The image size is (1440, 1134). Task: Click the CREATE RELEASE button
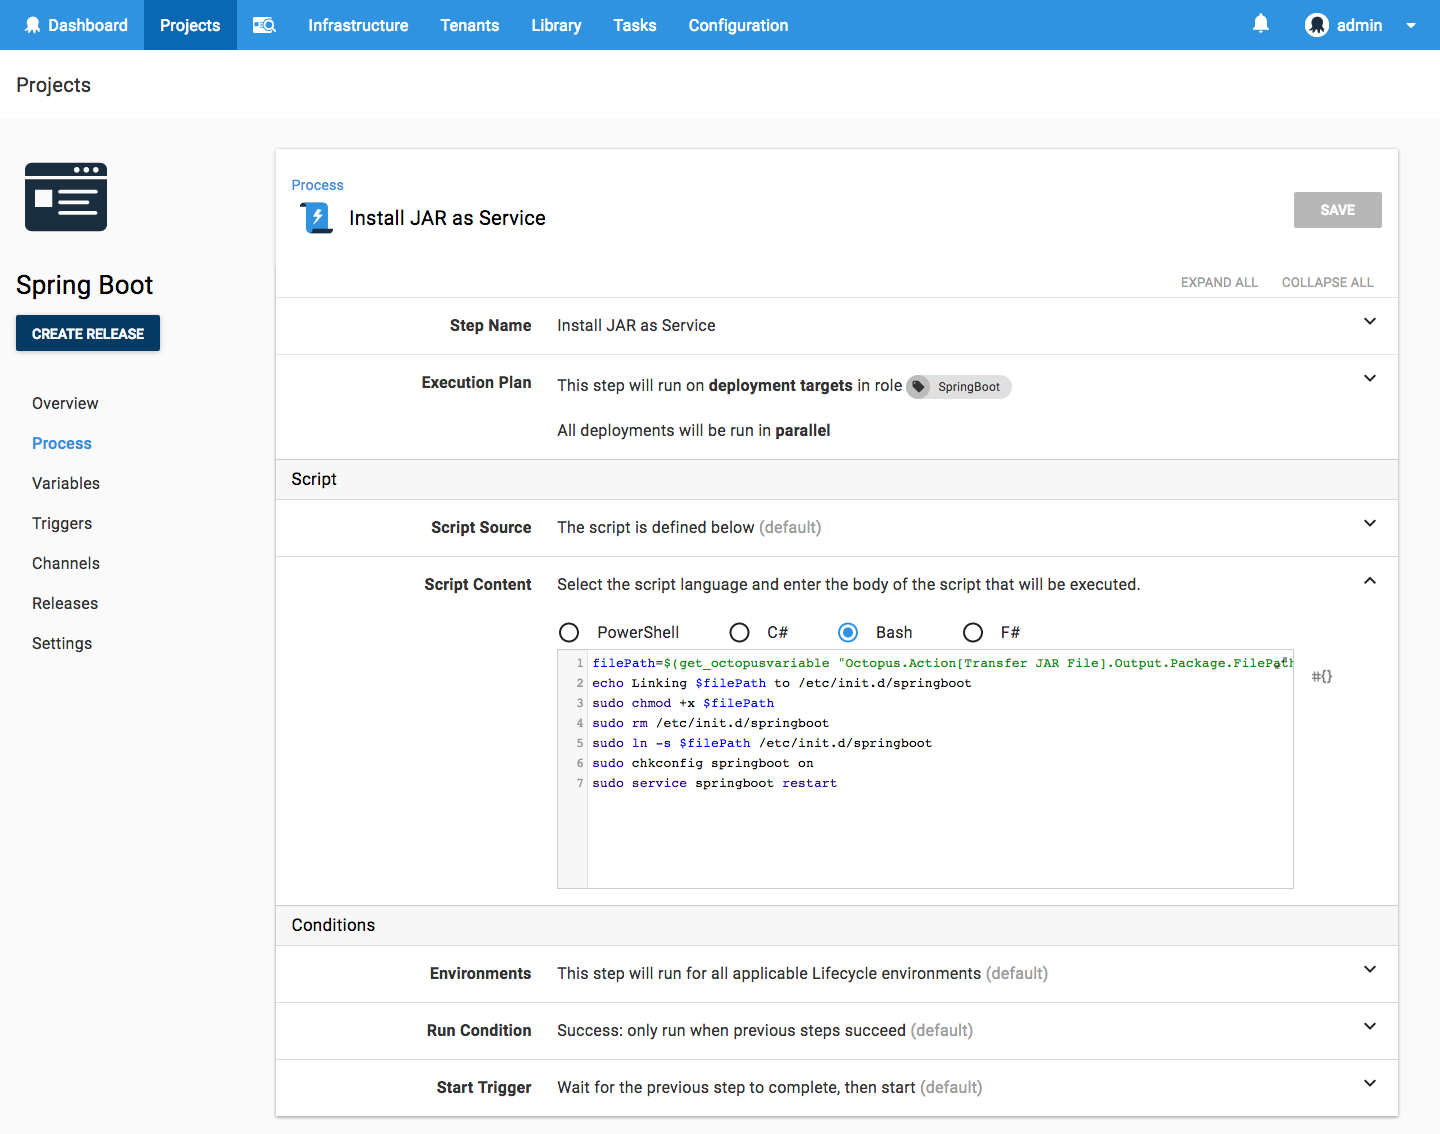pyautogui.click(x=87, y=333)
